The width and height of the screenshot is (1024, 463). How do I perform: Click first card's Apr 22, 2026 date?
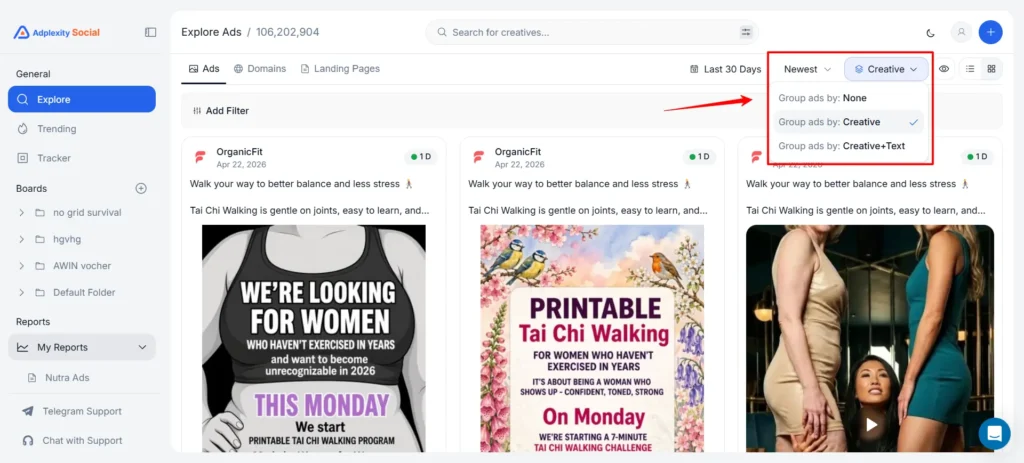(242, 165)
